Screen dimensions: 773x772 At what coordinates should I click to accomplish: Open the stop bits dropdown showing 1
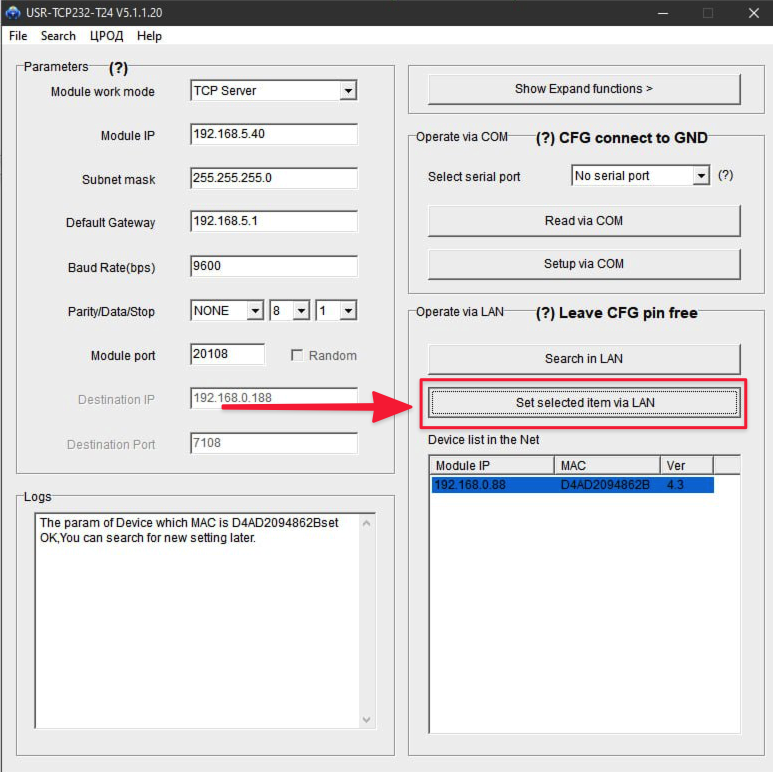347,311
